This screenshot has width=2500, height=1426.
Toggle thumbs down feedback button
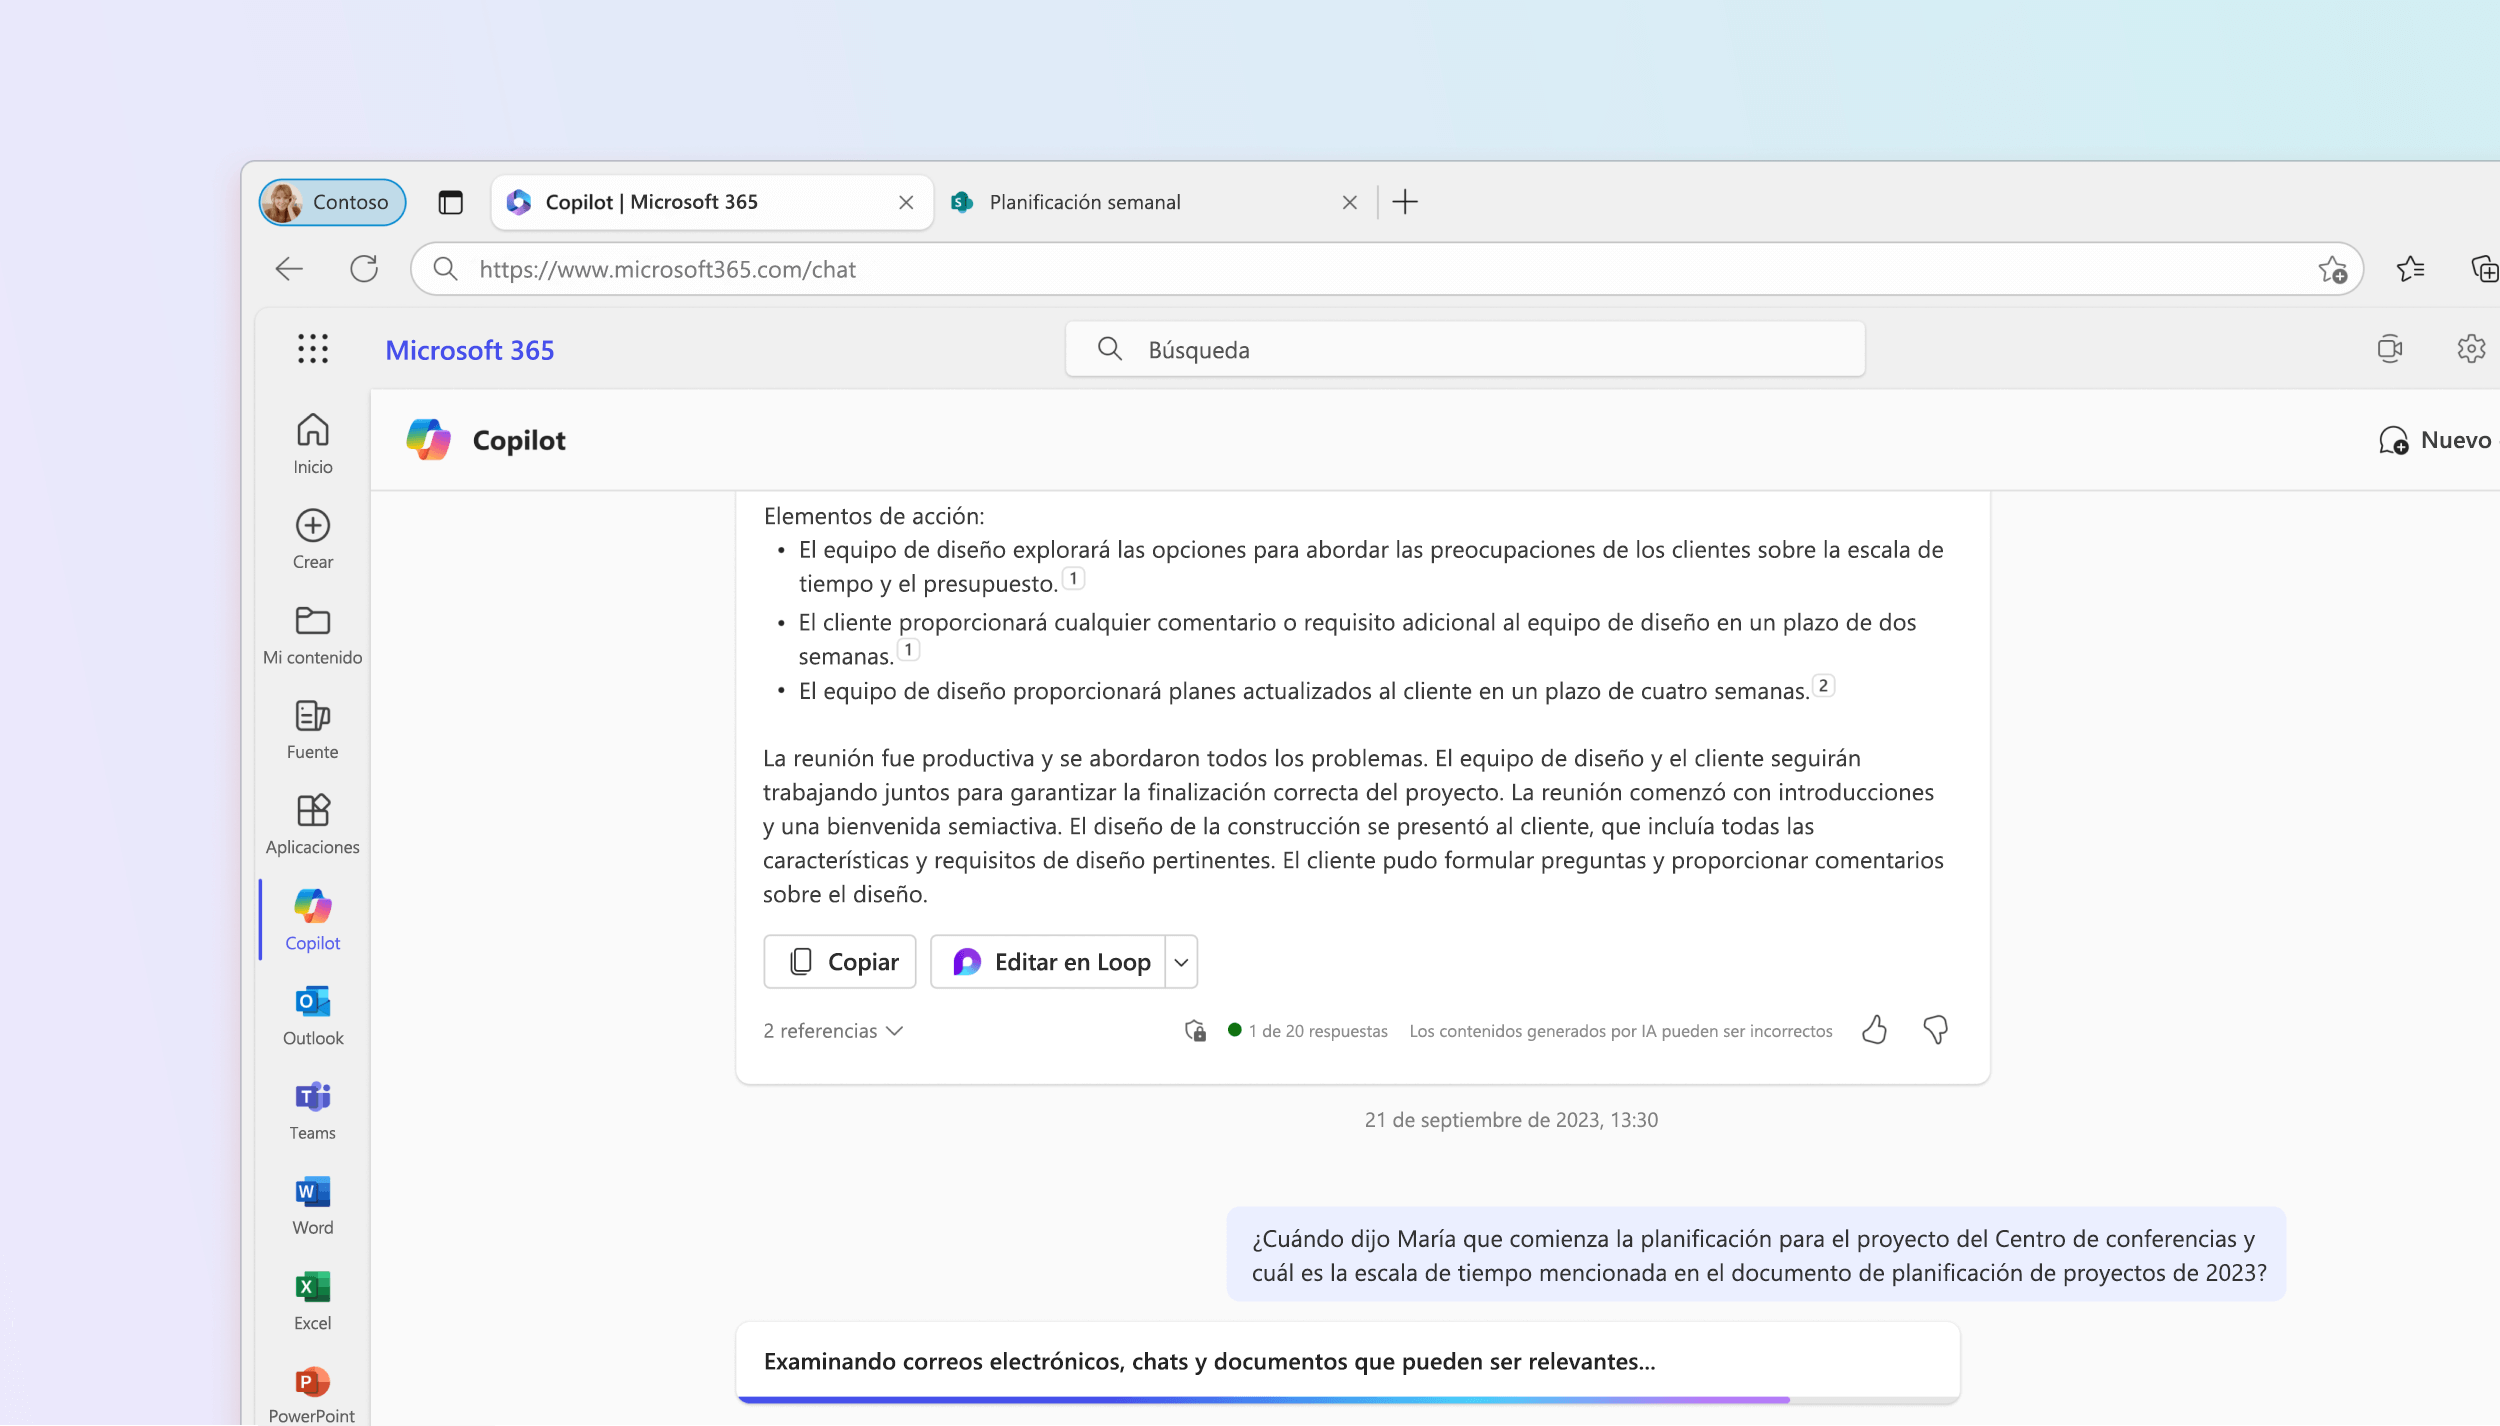click(1937, 1030)
